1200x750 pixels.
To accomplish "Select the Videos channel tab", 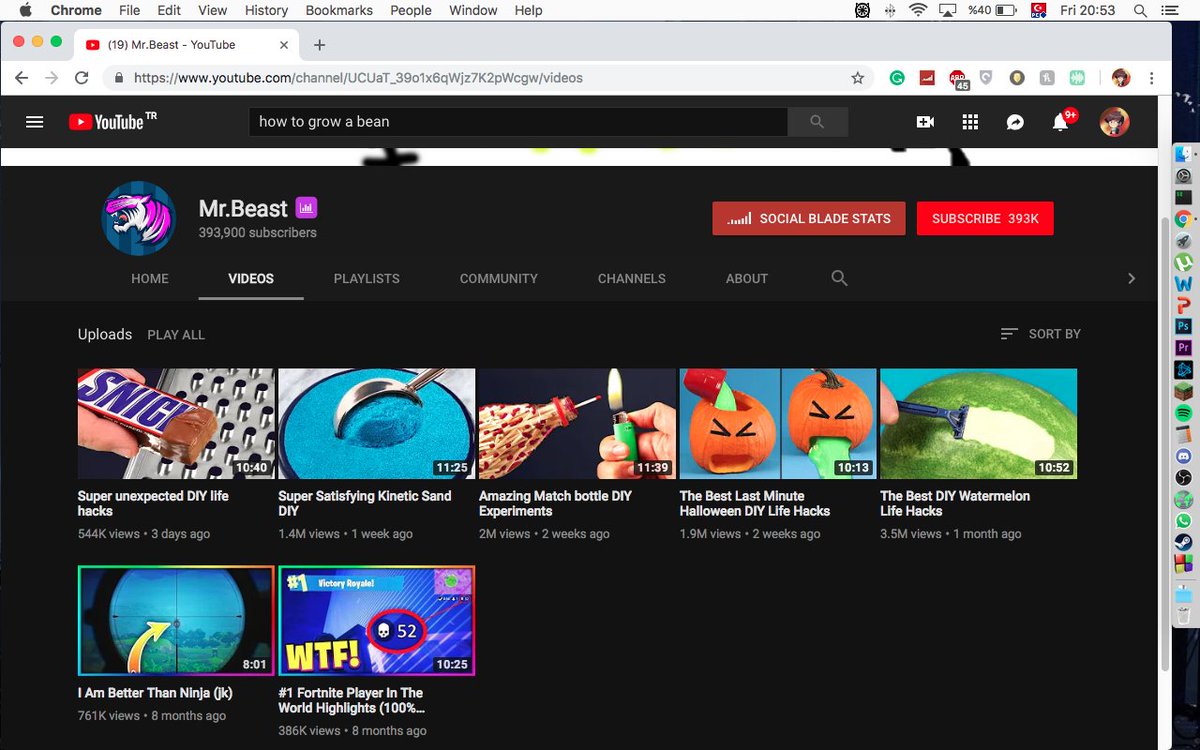I will (x=251, y=279).
